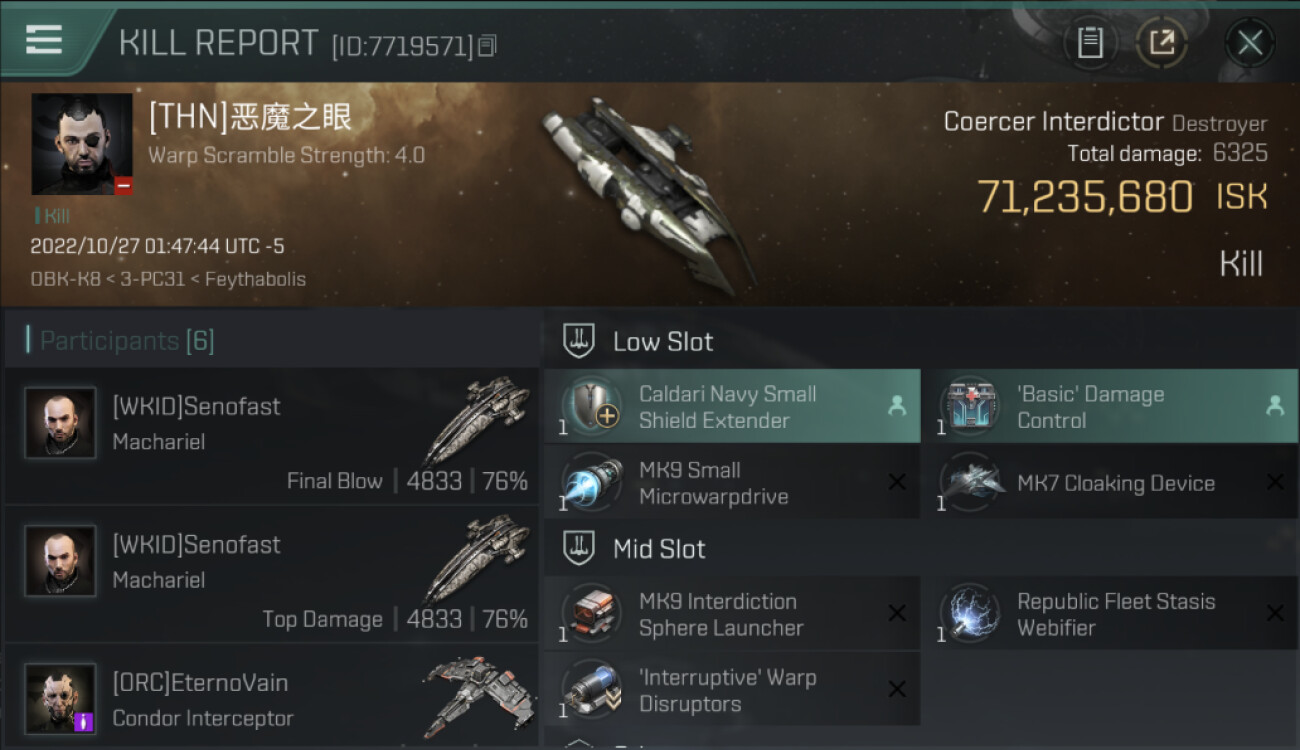View Senofast Final Blow participant entry
The image size is (1300, 750).
tap(271, 436)
